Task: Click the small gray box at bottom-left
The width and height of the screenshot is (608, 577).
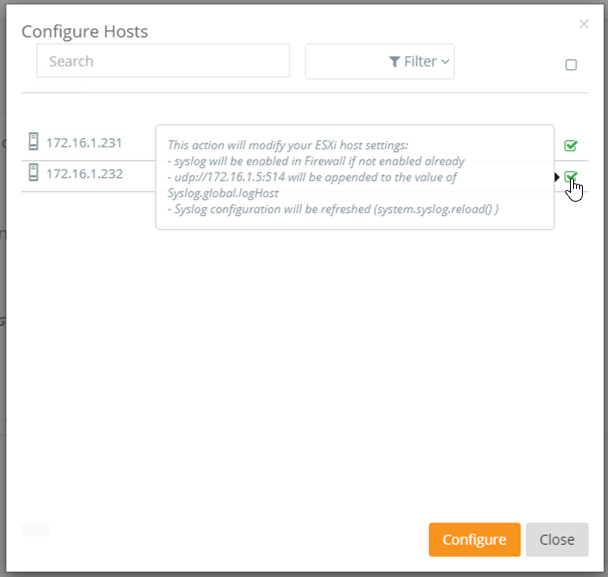Action: point(35,529)
